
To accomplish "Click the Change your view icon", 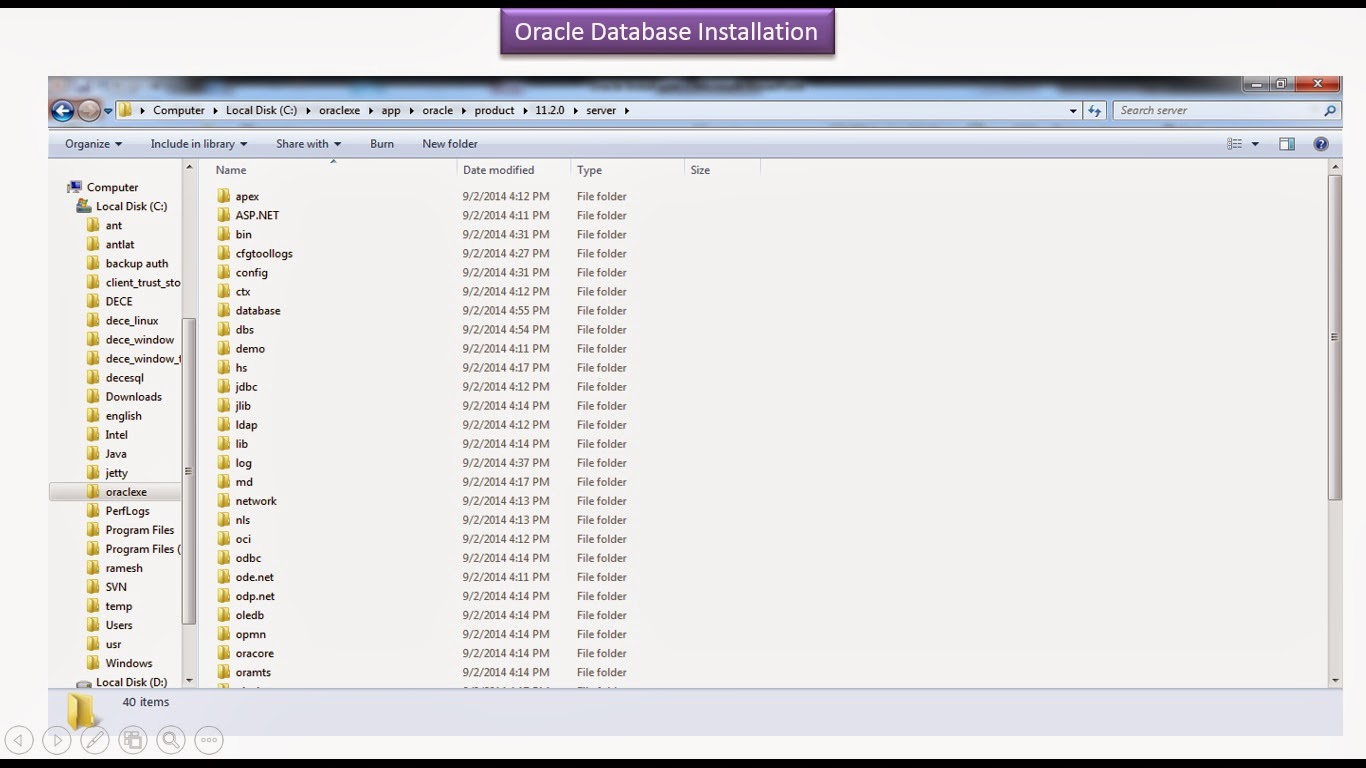I will click(1235, 144).
